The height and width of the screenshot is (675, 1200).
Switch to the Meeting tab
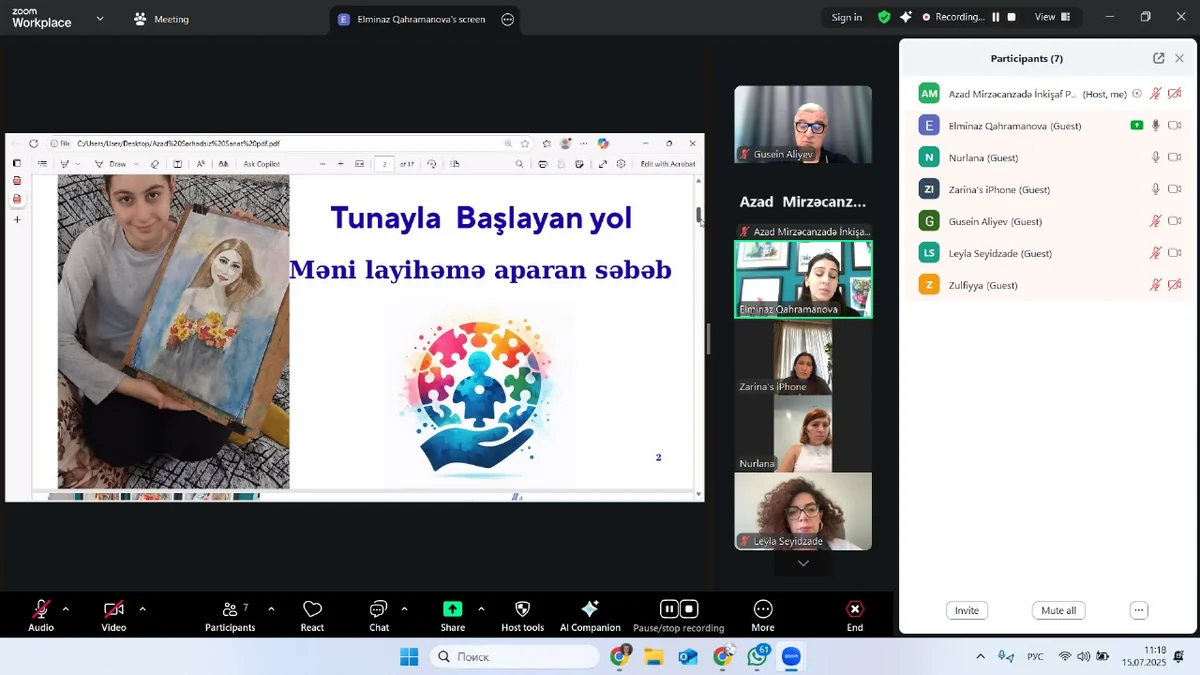pos(161,19)
